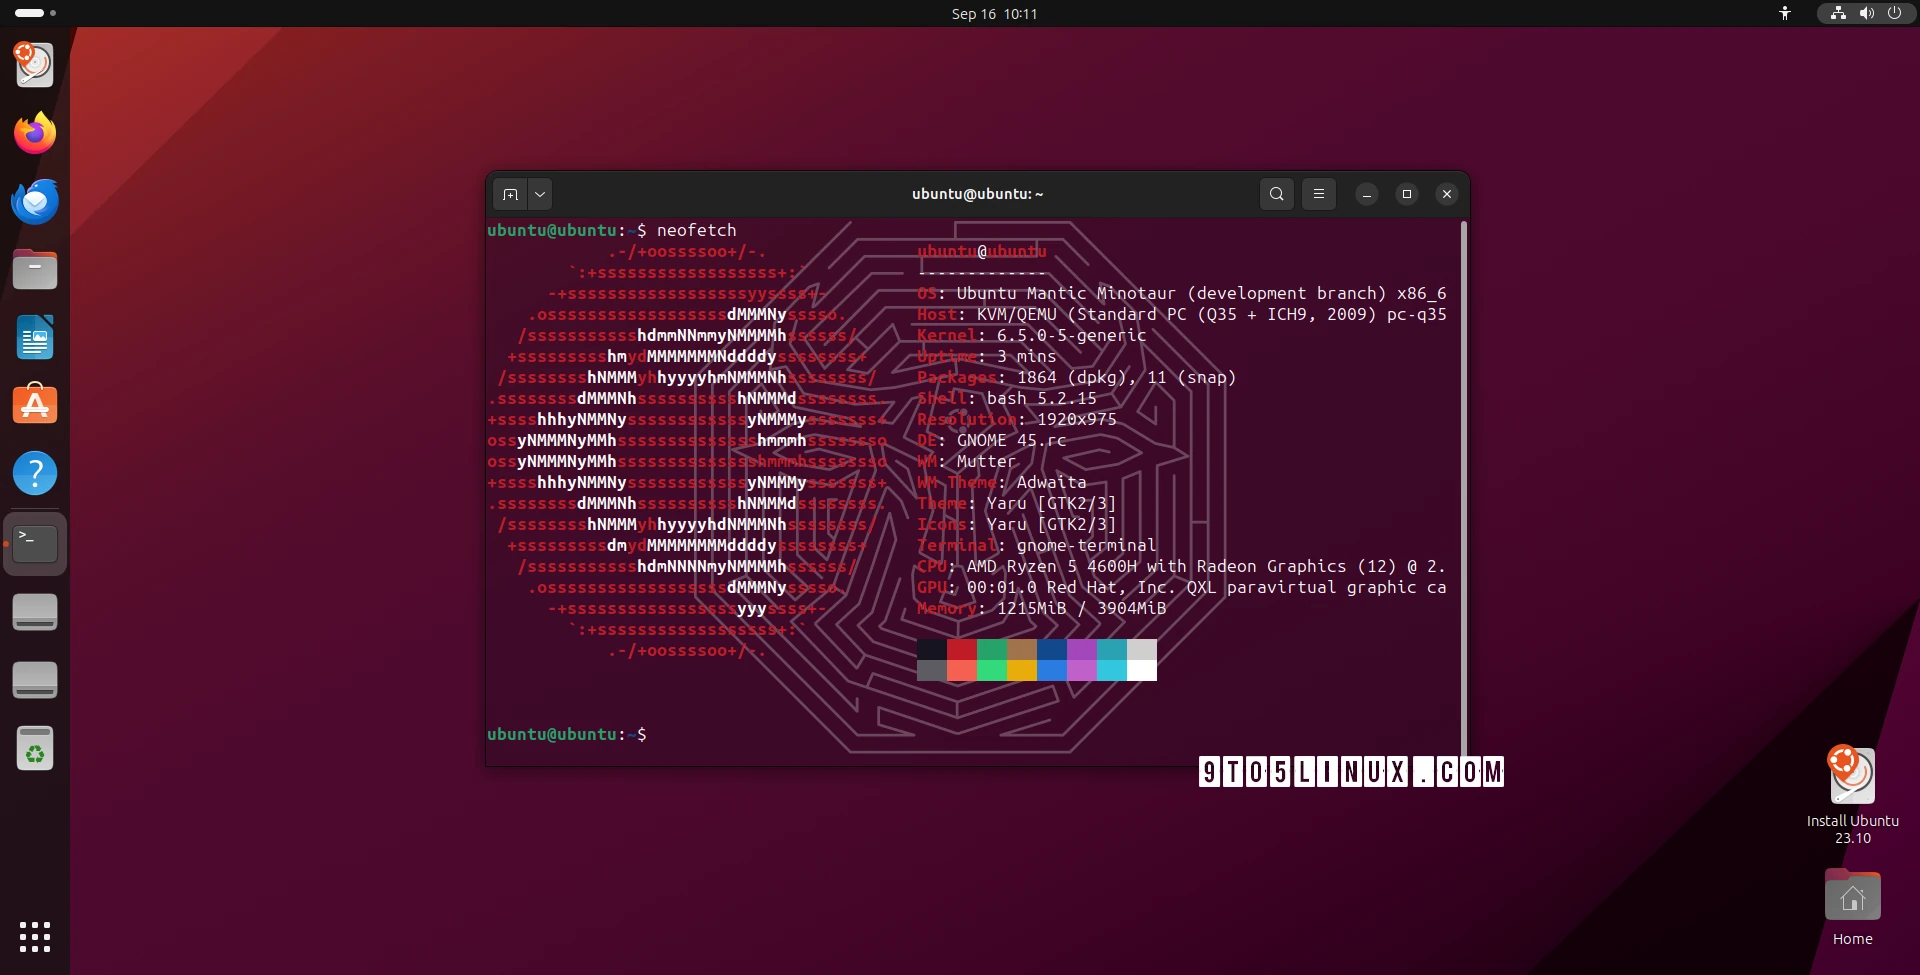Open LibreOffice Writer from the dock
The image size is (1920, 975).
[x=35, y=337]
